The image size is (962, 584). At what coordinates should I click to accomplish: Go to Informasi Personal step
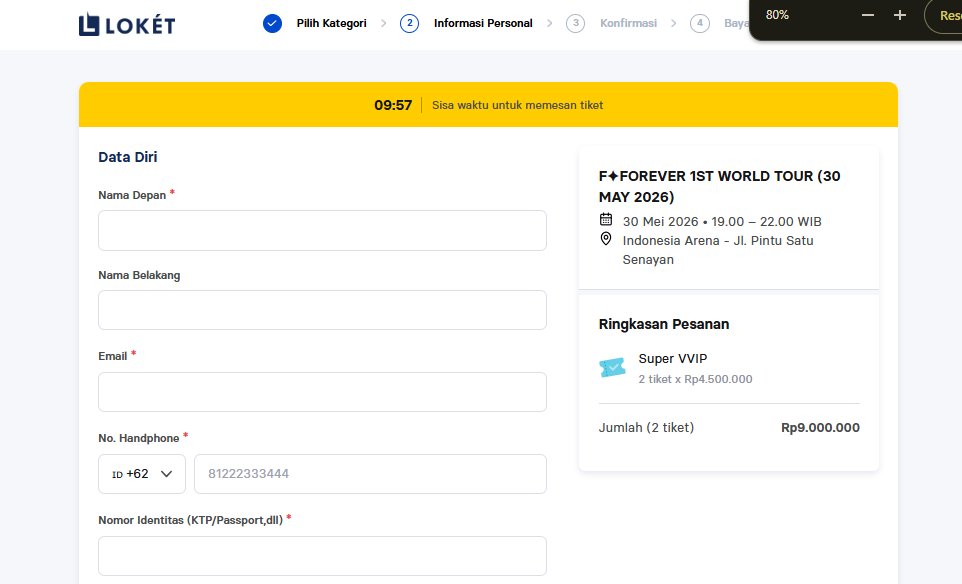pos(483,23)
